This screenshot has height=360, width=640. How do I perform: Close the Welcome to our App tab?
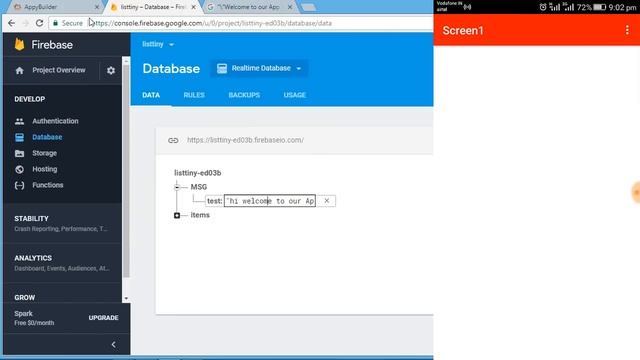click(x=290, y=7)
